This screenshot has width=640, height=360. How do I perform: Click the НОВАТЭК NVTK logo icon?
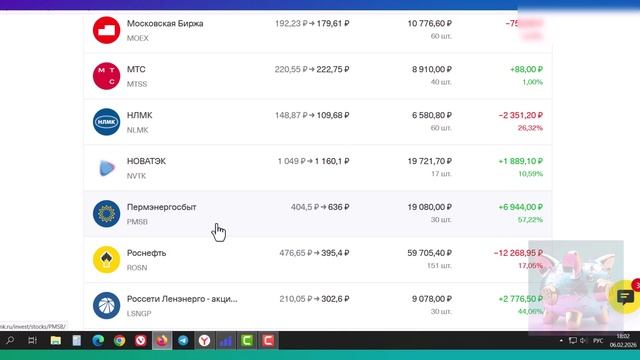click(x=106, y=168)
